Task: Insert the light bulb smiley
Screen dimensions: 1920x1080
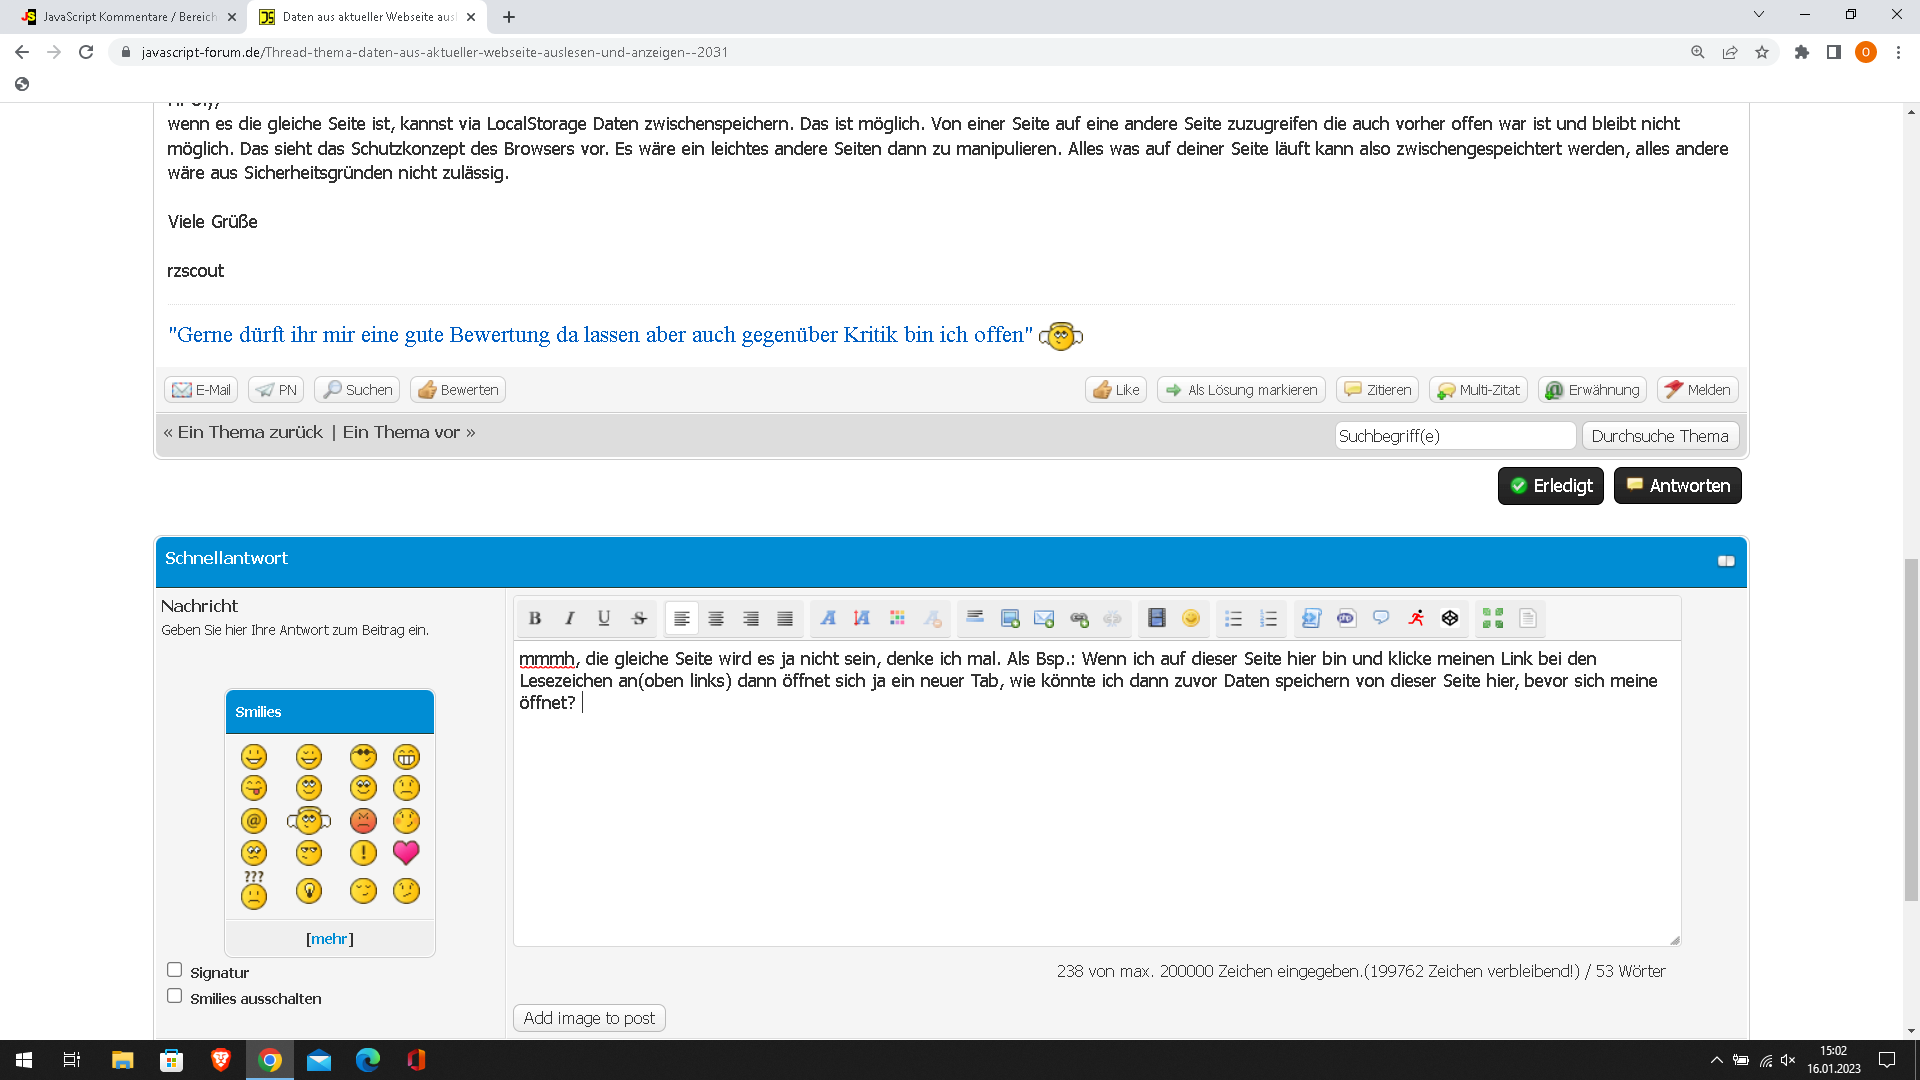Action: [x=309, y=891]
